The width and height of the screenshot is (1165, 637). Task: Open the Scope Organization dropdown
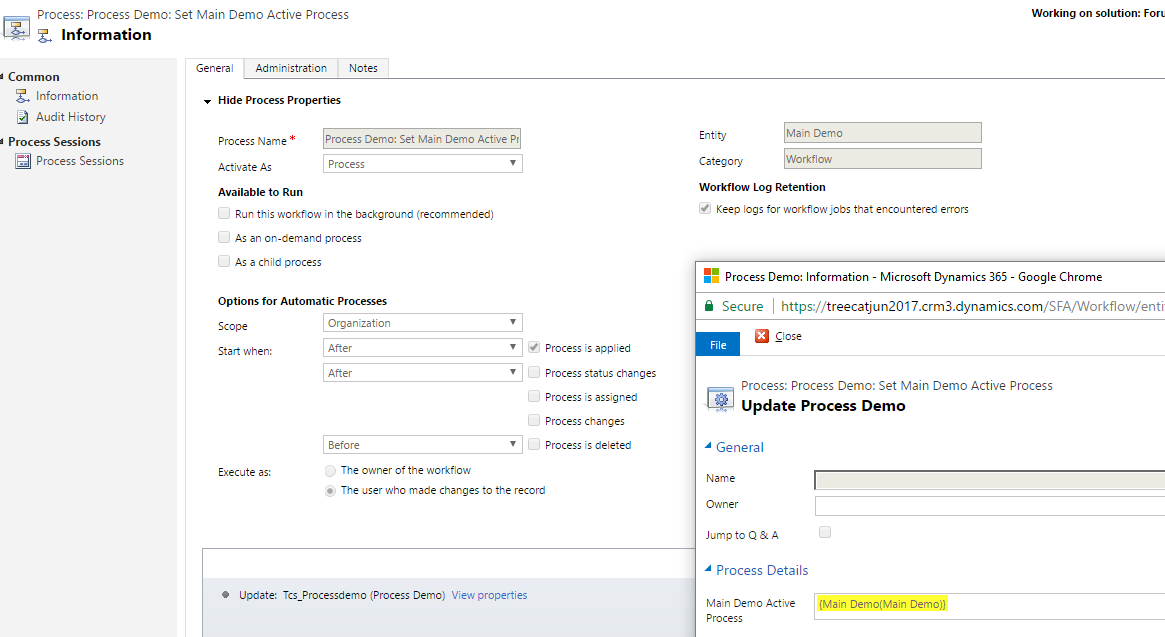pos(423,323)
